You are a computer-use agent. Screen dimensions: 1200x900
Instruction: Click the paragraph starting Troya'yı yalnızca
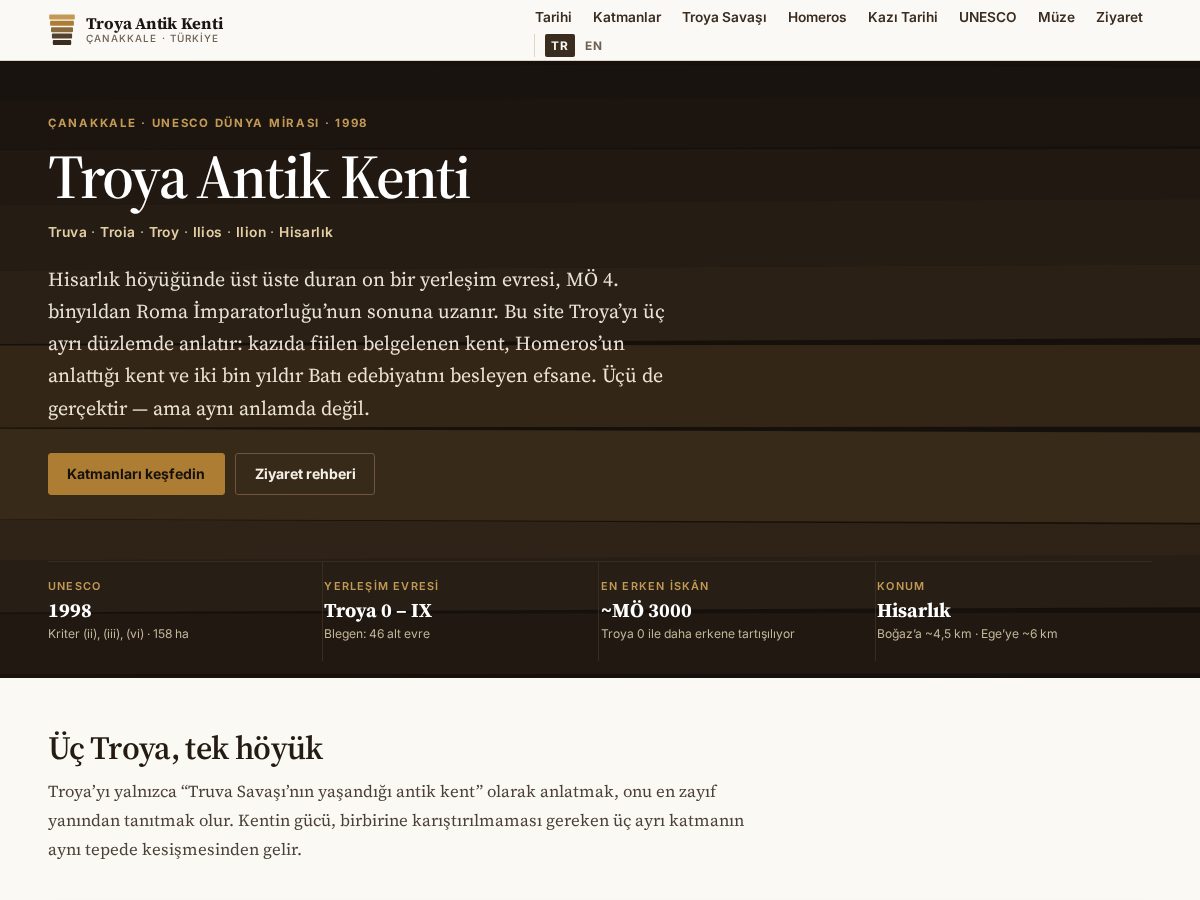(396, 821)
